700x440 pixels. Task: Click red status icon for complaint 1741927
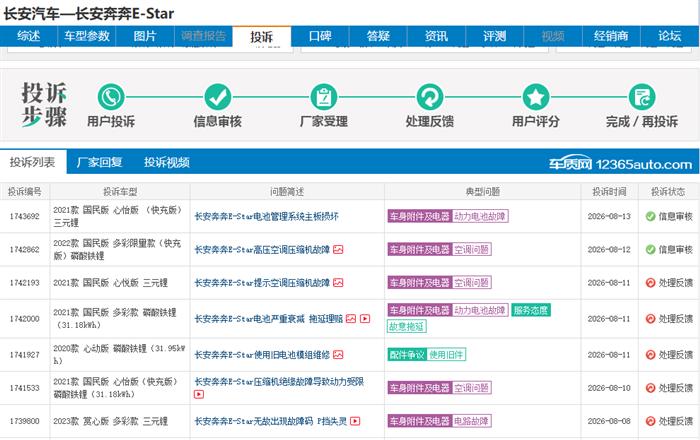[x=650, y=355]
